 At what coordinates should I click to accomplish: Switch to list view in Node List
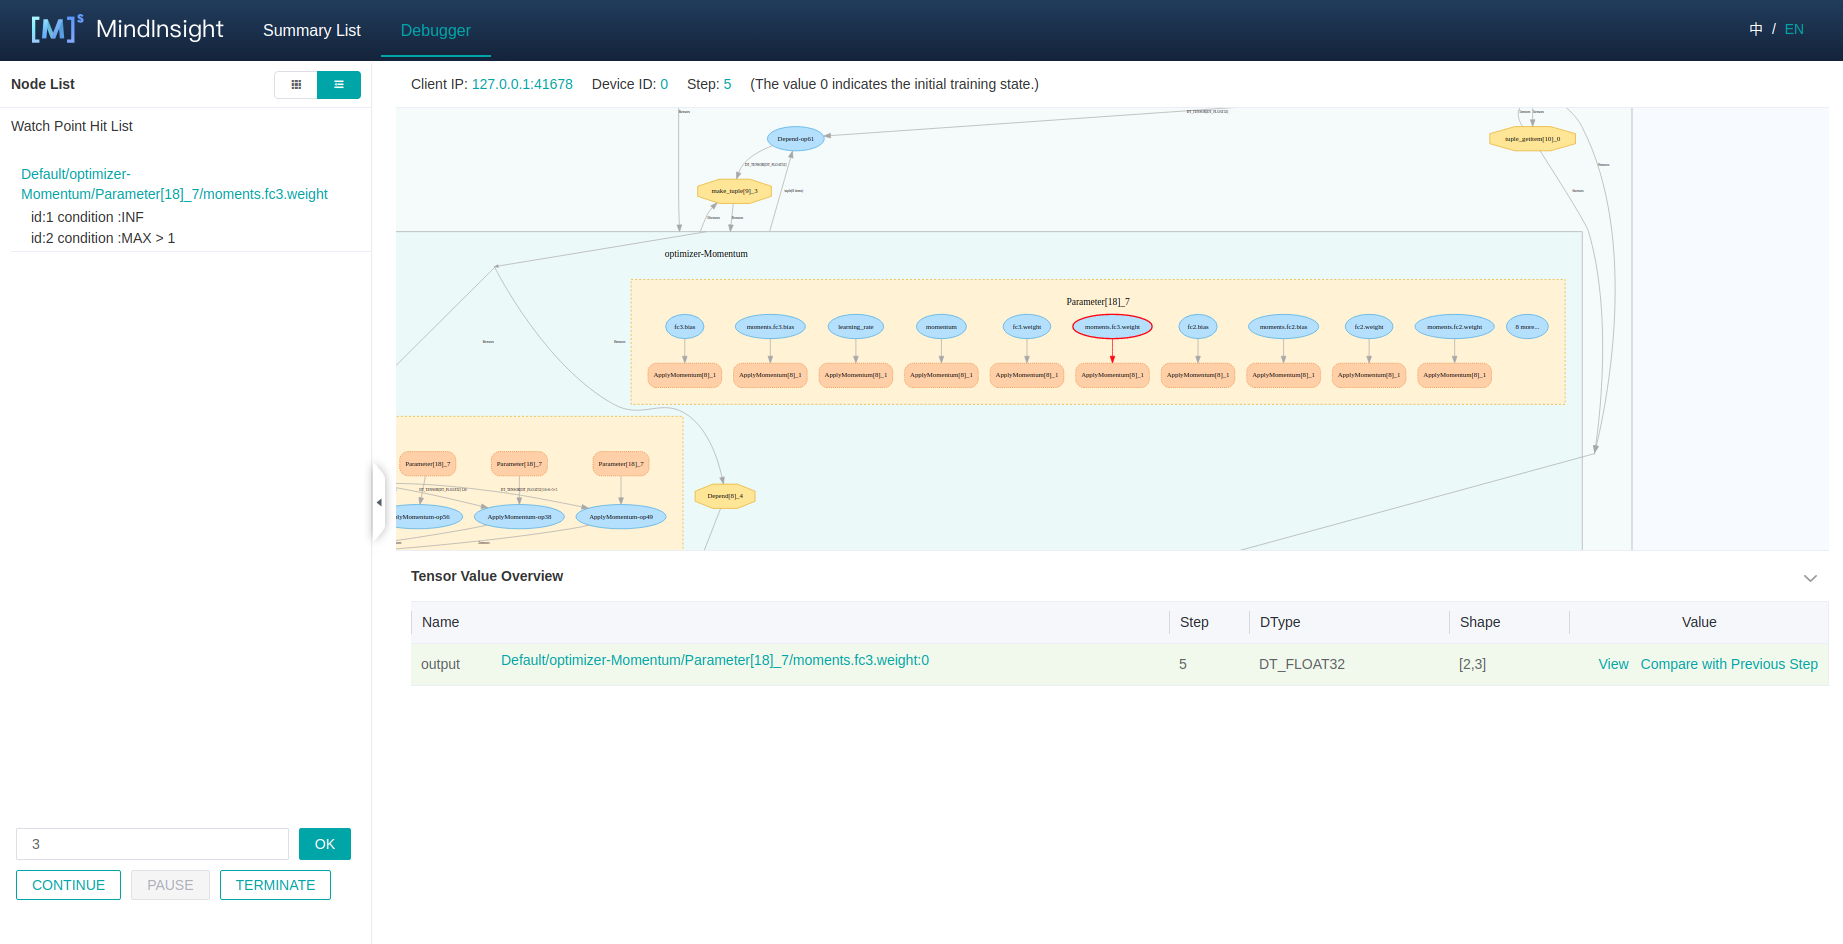(x=339, y=85)
